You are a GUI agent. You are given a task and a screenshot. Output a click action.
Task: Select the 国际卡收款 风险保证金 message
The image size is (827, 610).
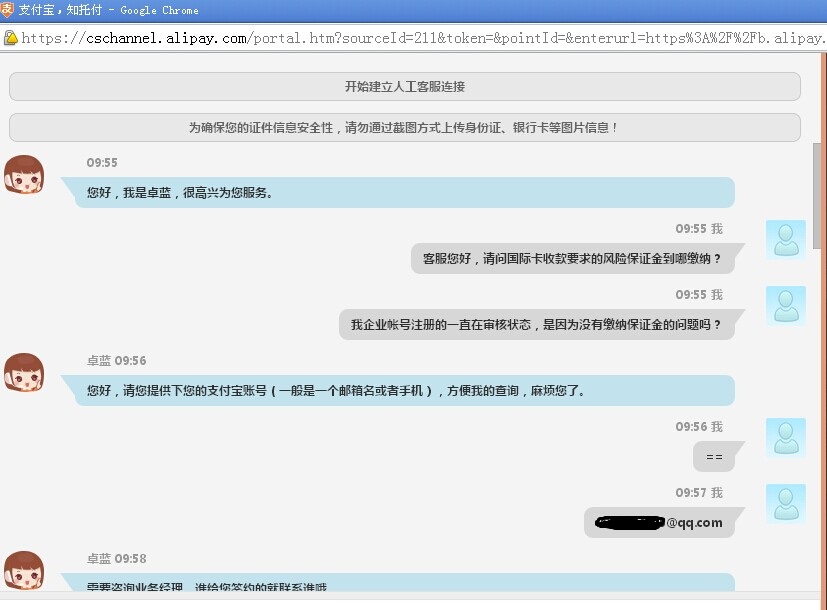572,259
